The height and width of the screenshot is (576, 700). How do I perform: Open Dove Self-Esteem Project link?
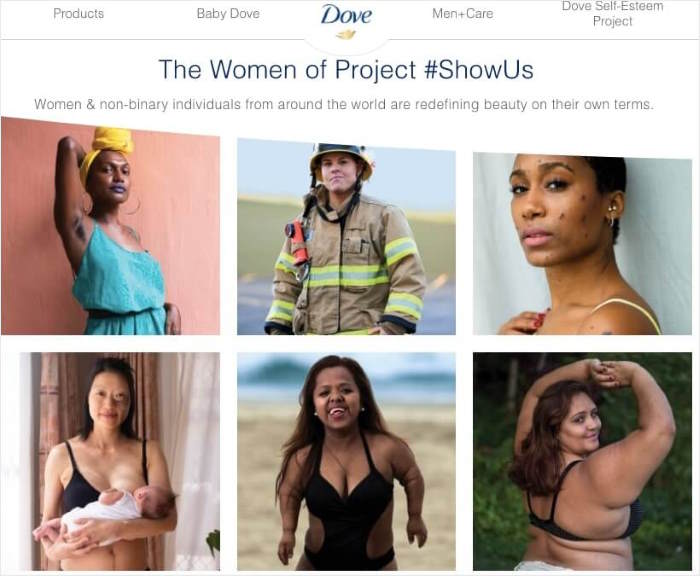[612, 14]
